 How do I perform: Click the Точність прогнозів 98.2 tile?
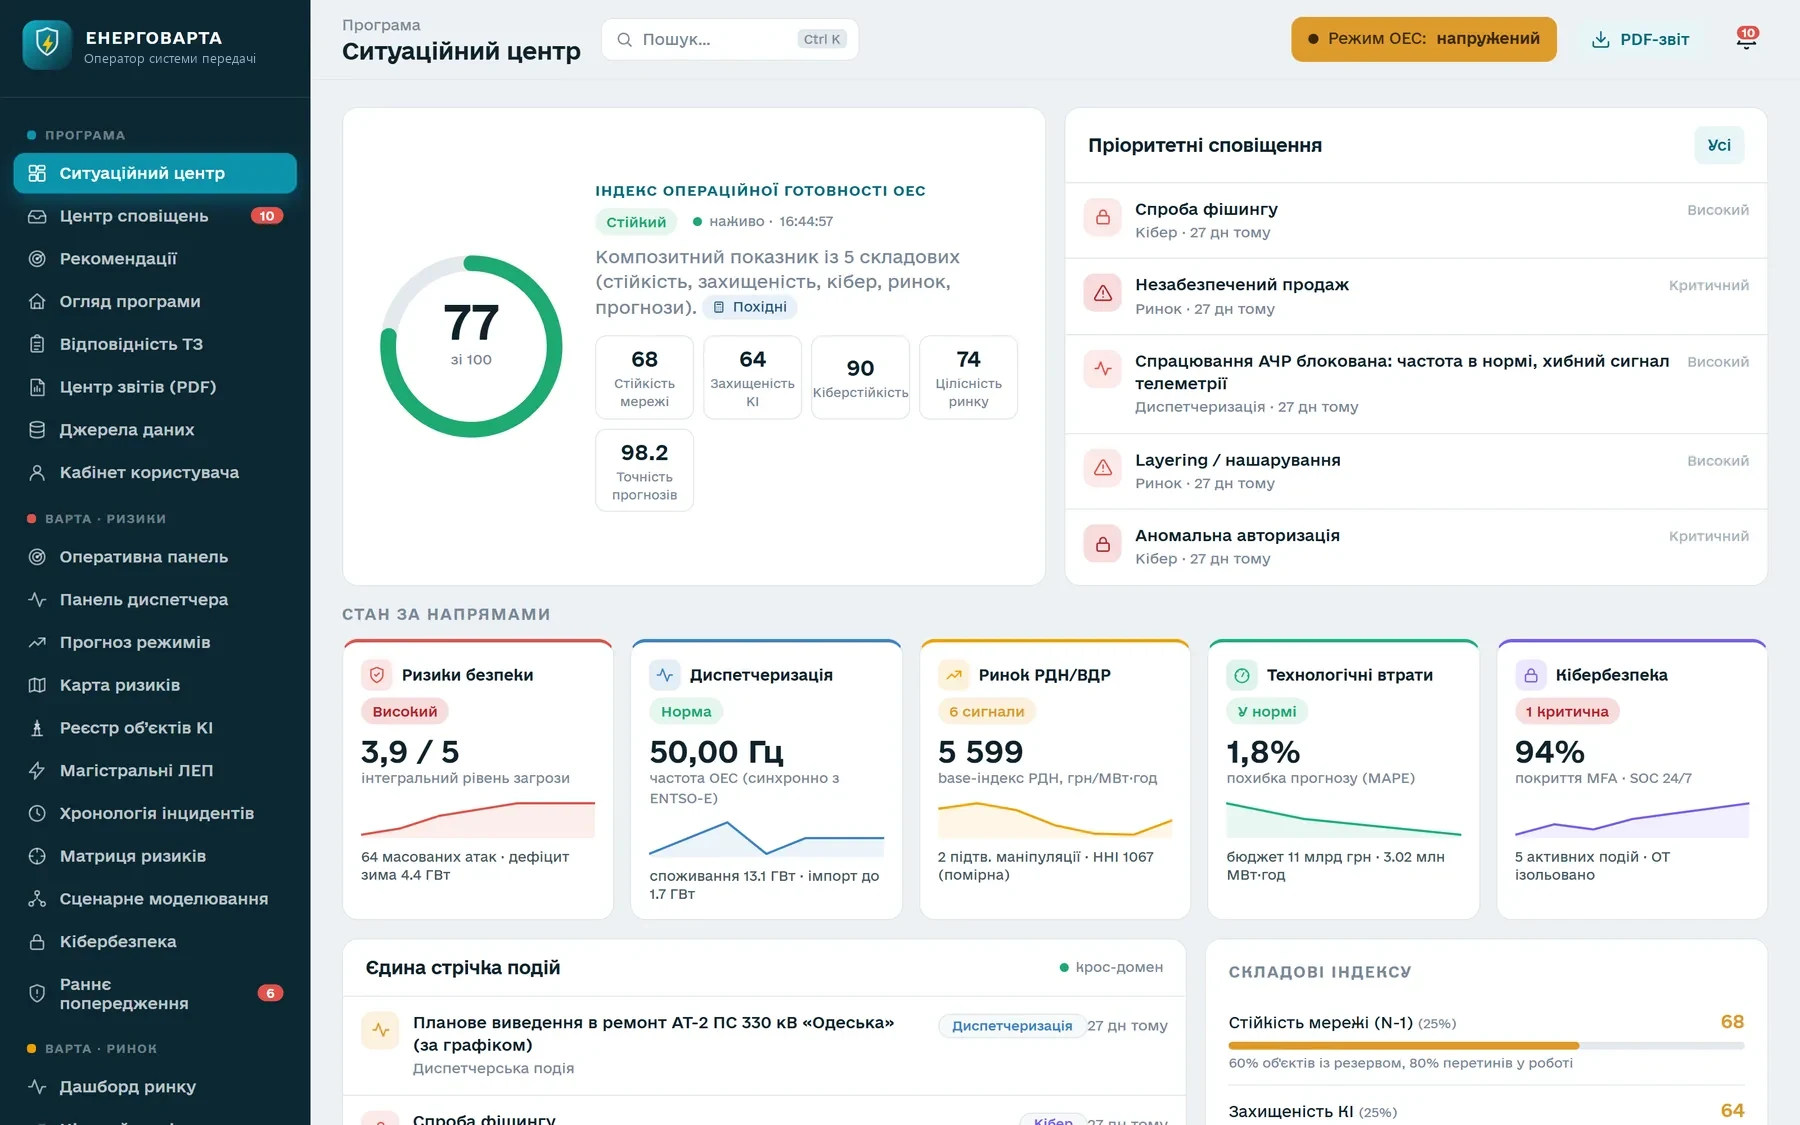644,470
